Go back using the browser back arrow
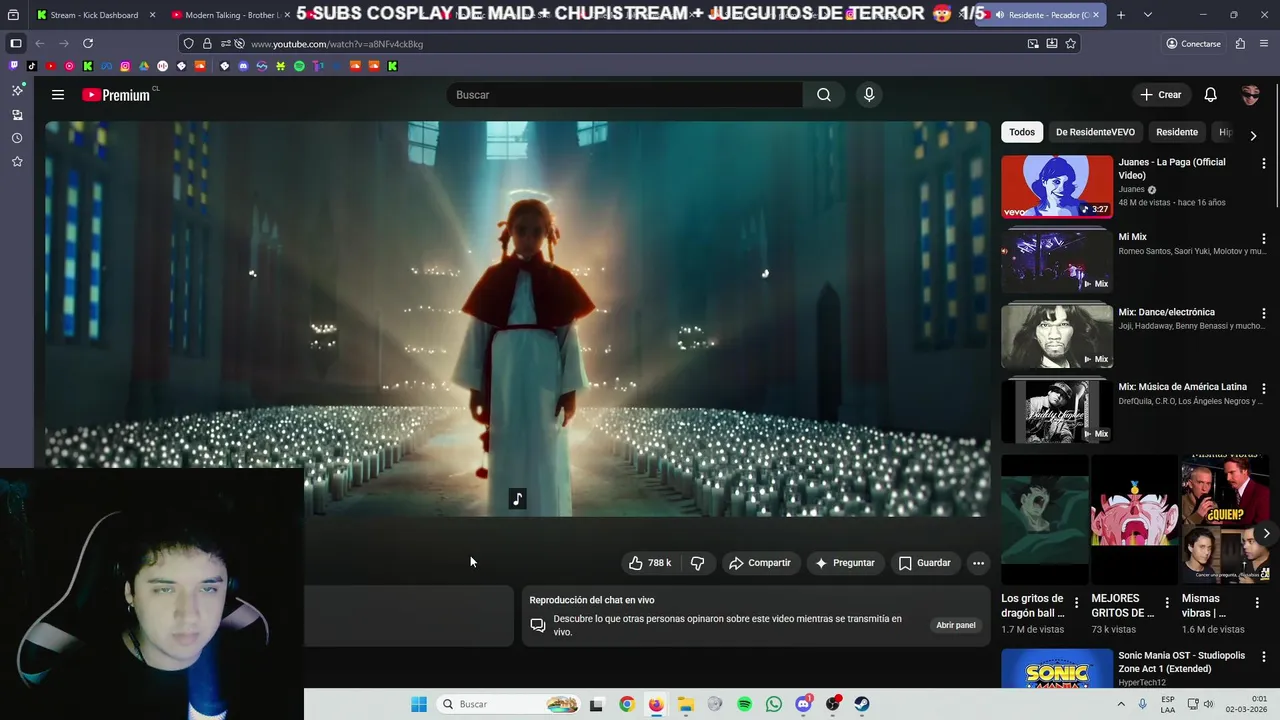 point(40,44)
